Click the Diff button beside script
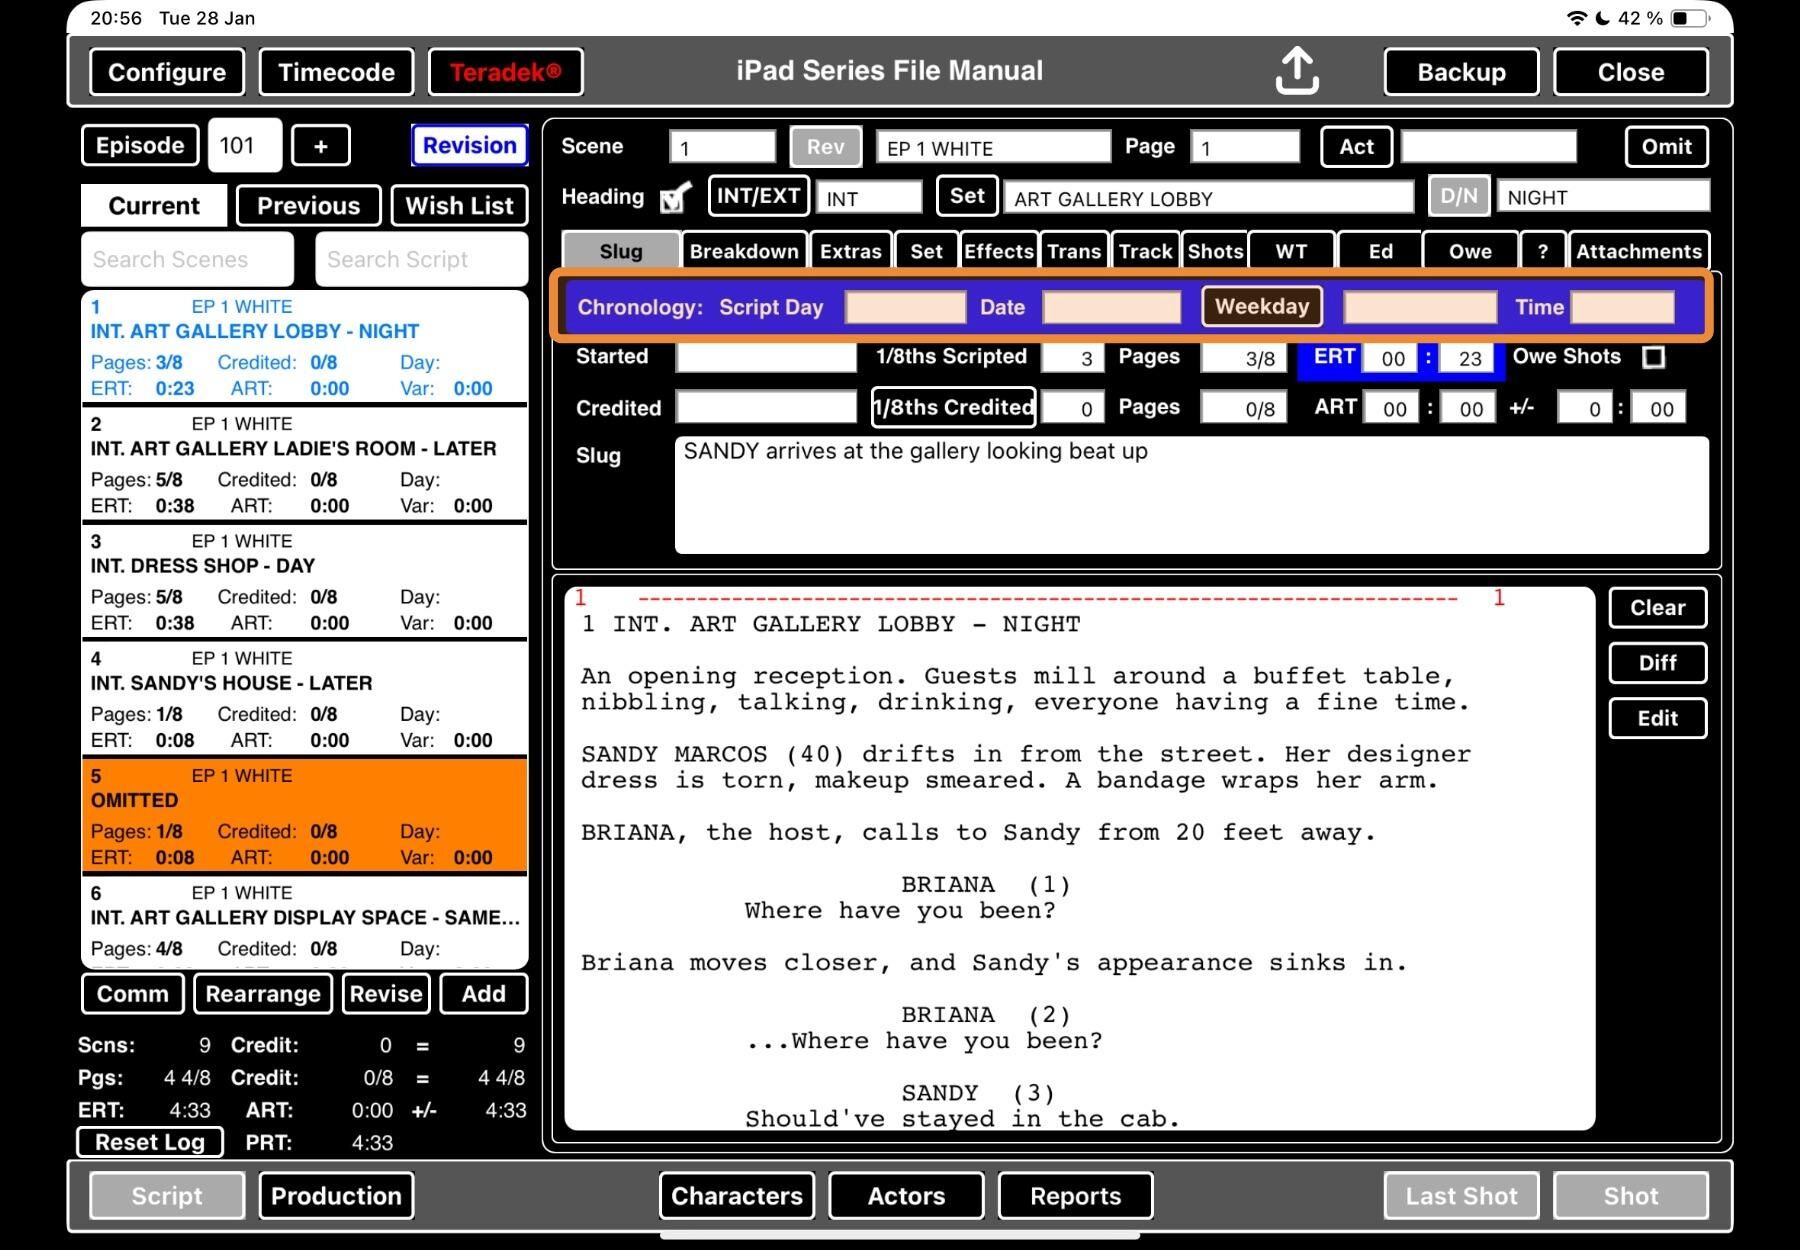This screenshot has width=1800, height=1250. tap(1657, 663)
